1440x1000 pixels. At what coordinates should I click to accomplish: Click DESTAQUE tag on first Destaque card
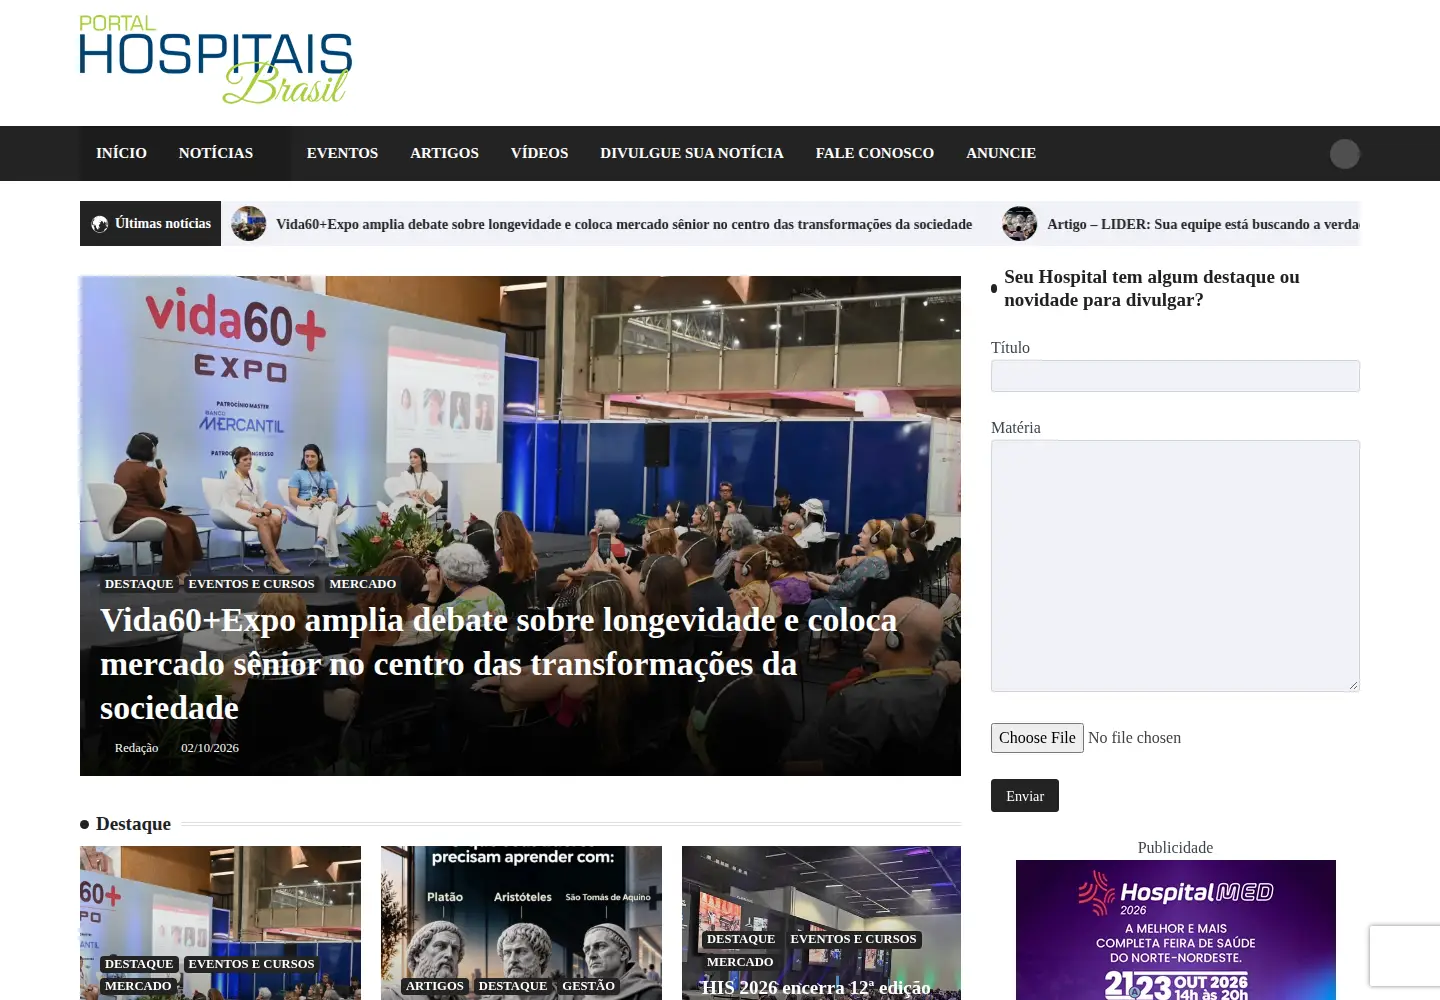point(139,964)
